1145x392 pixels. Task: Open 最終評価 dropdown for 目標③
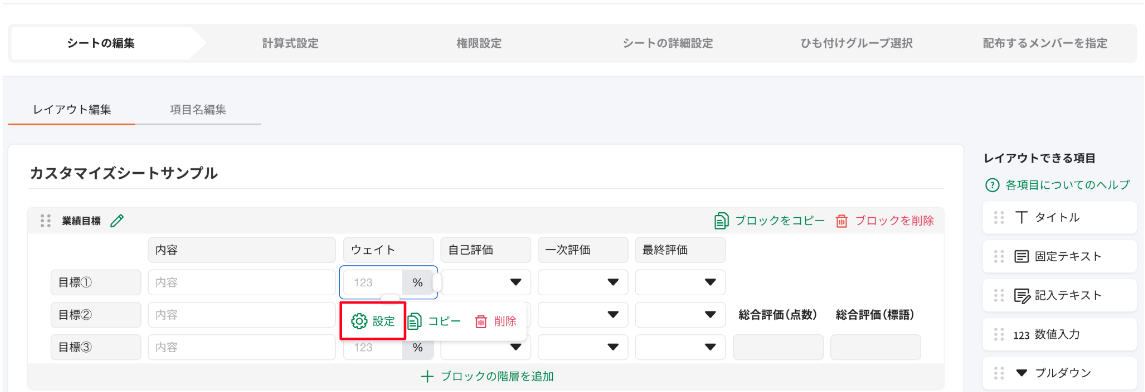click(680, 347)
